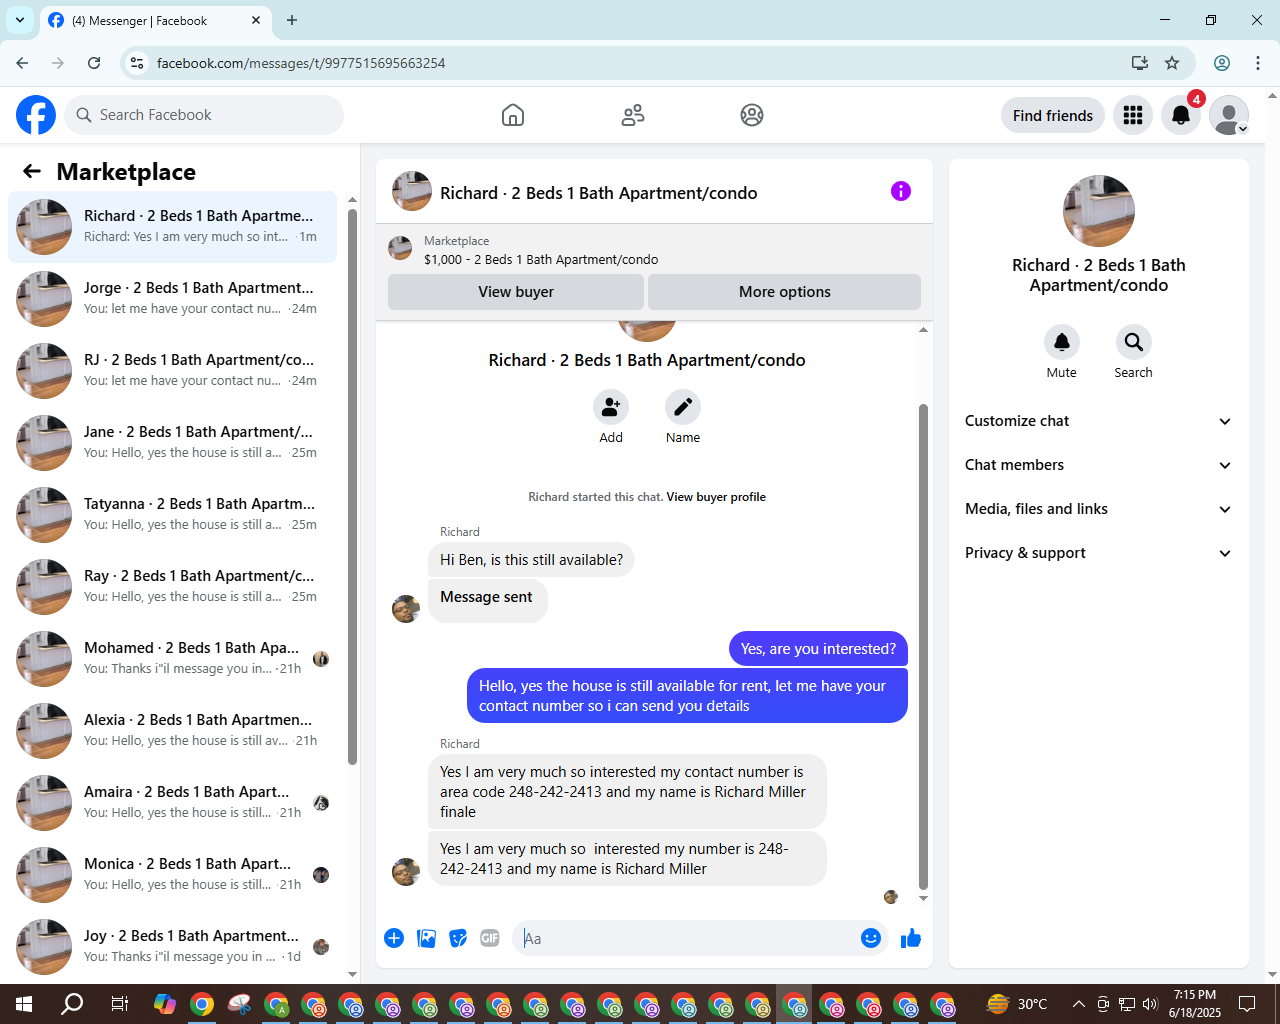View site information icon in address bar

tap(138, 63)
